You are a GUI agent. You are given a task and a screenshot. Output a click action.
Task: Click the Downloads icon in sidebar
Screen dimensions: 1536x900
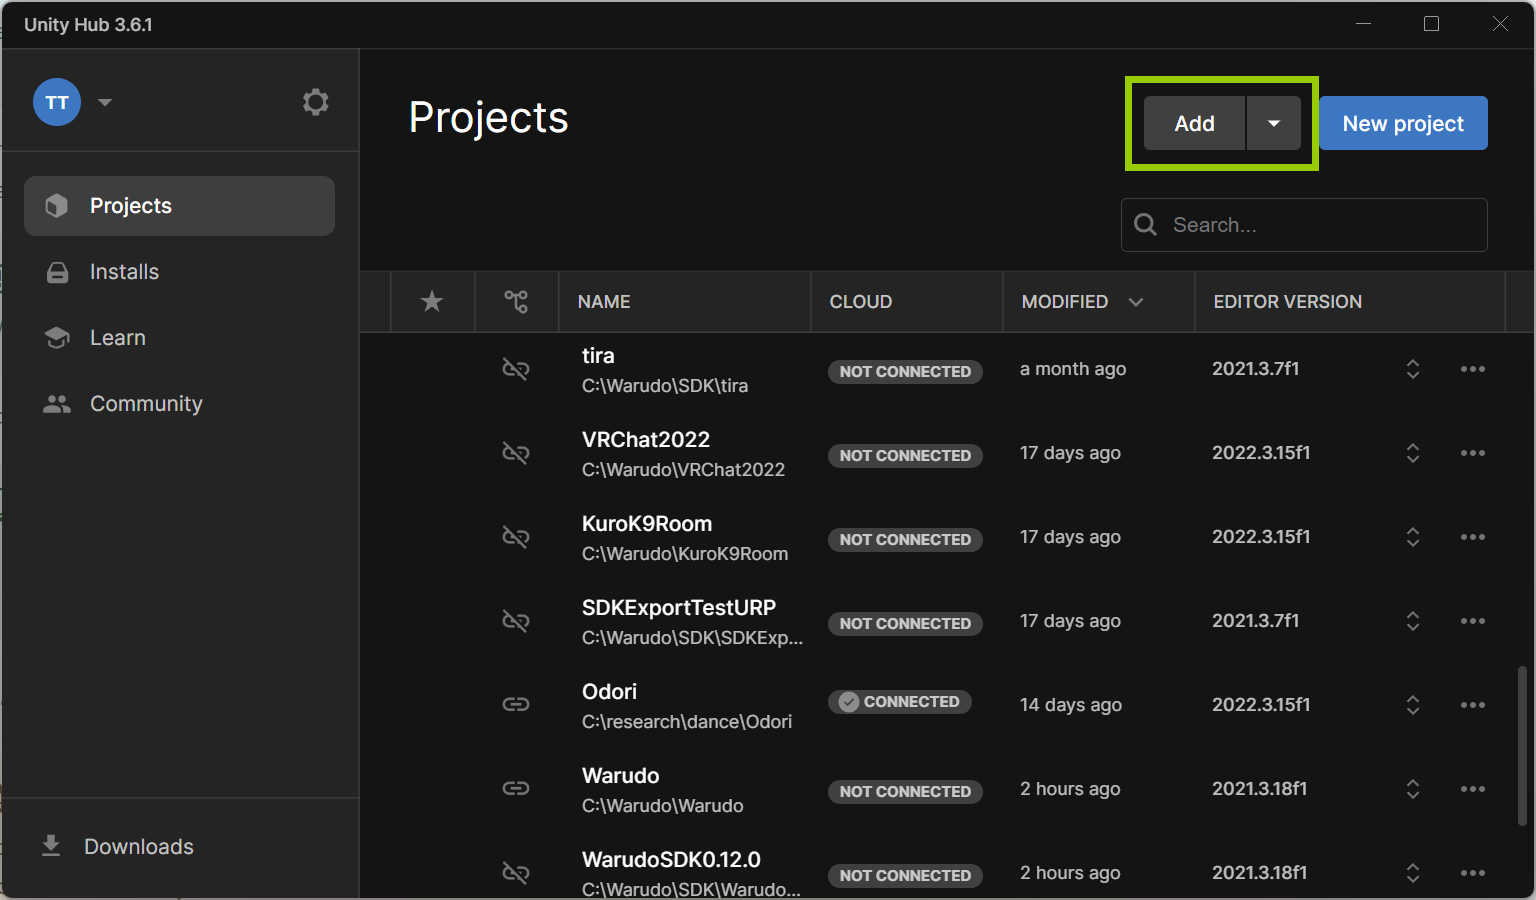(51, 846)
